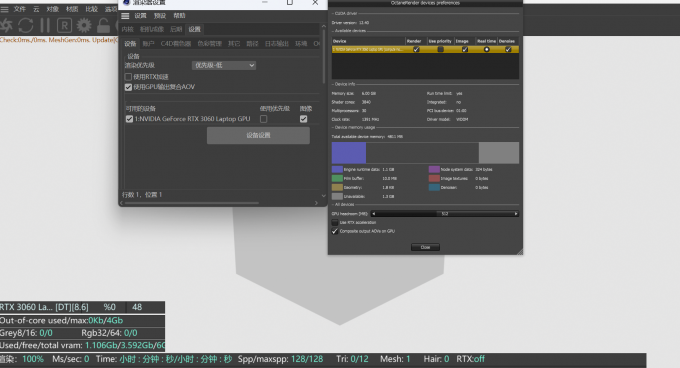This screenshot has width=680, height=368.
Task: Toggle Use priority checkbox in devices preferences
Action: pyautogui.click(x=440, y=49)
